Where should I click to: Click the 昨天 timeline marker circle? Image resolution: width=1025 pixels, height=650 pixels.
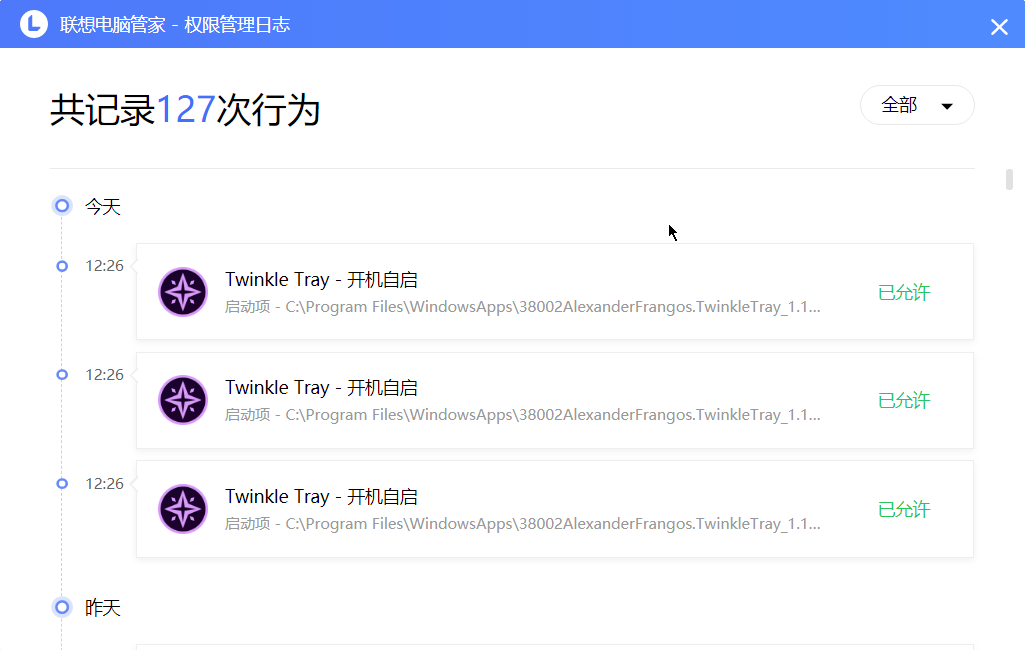coord(62,607)
